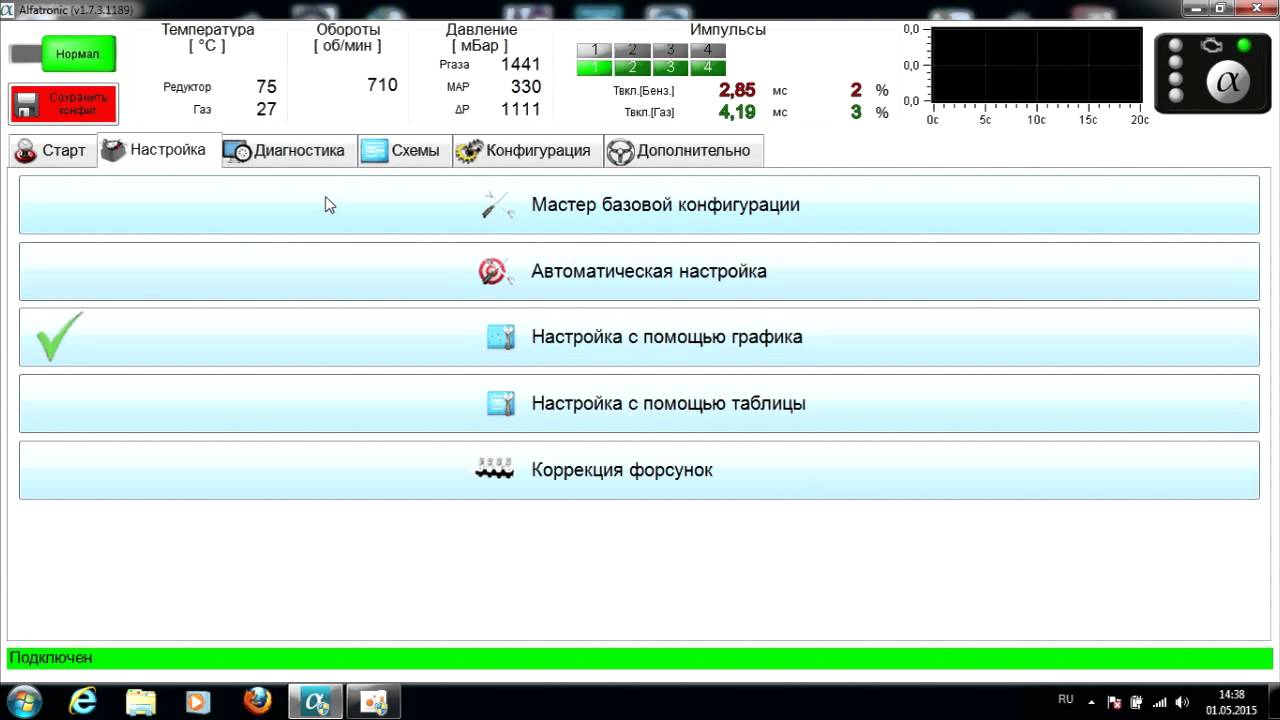
Task: Click the Pгаза pressure value 1441
Action: tap(520, 64)
